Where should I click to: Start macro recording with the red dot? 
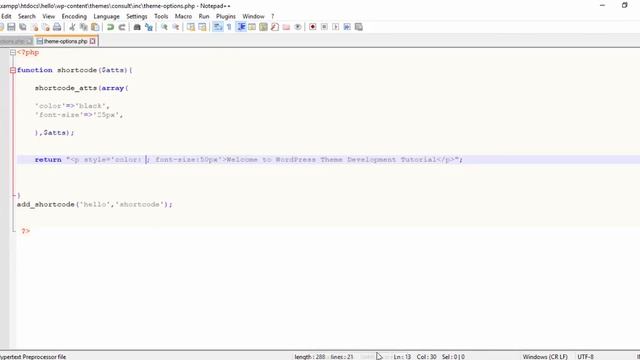point(313,27)
